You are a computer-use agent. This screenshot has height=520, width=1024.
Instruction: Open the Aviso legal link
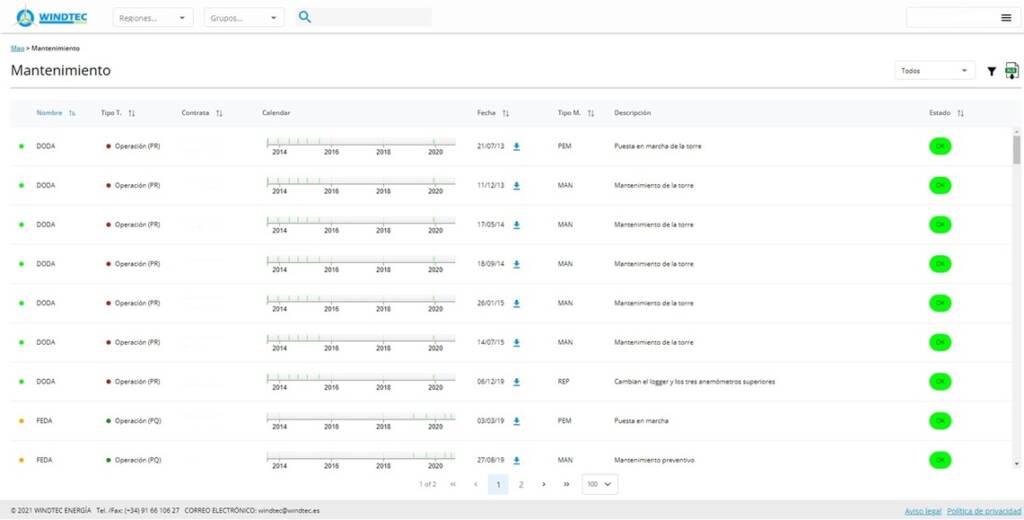coord(922,510)
